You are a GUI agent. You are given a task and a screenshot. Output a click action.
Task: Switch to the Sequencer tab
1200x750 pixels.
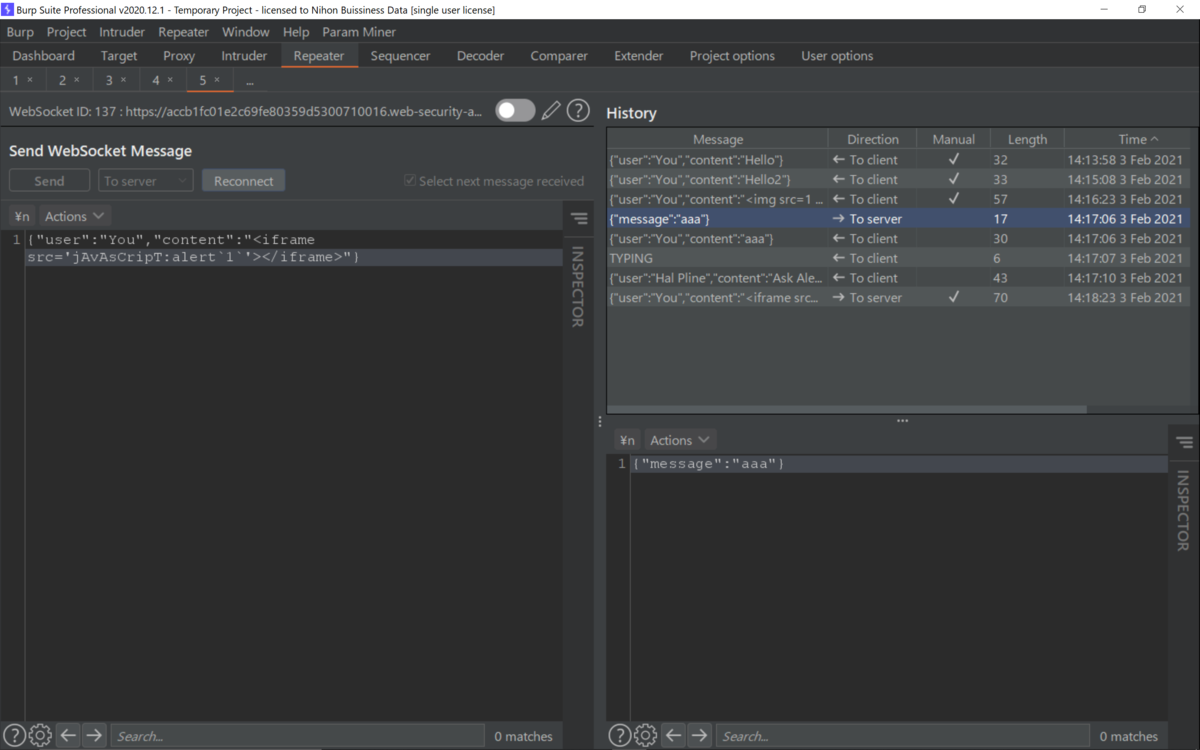click(x=400, y=56)
